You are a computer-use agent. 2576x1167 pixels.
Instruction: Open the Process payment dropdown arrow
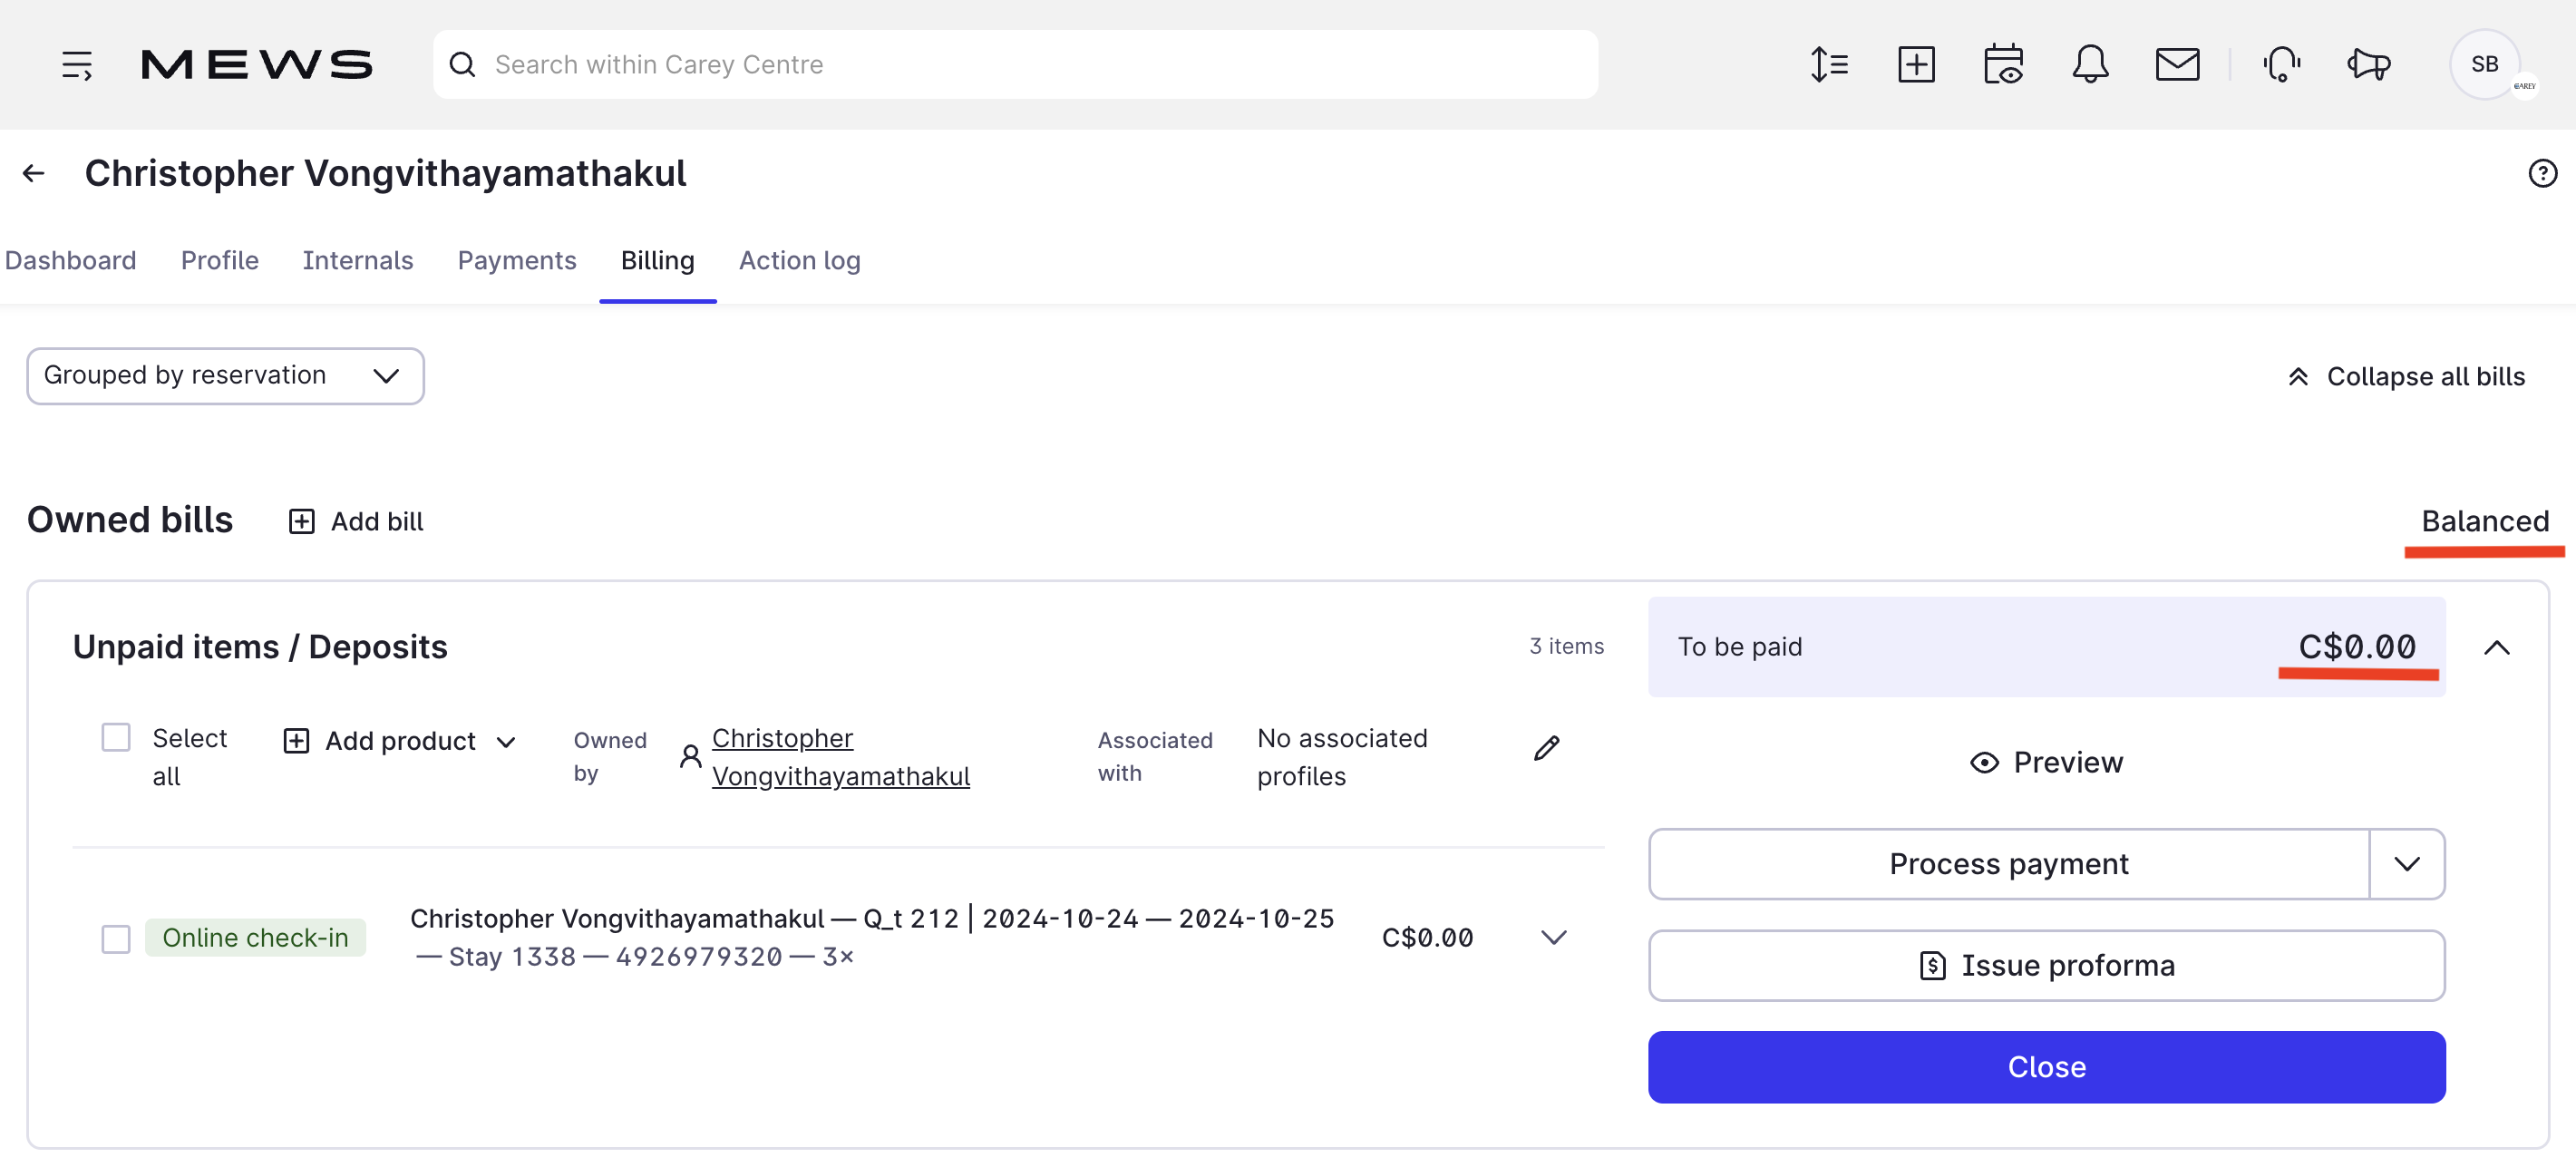[2406, 864]
